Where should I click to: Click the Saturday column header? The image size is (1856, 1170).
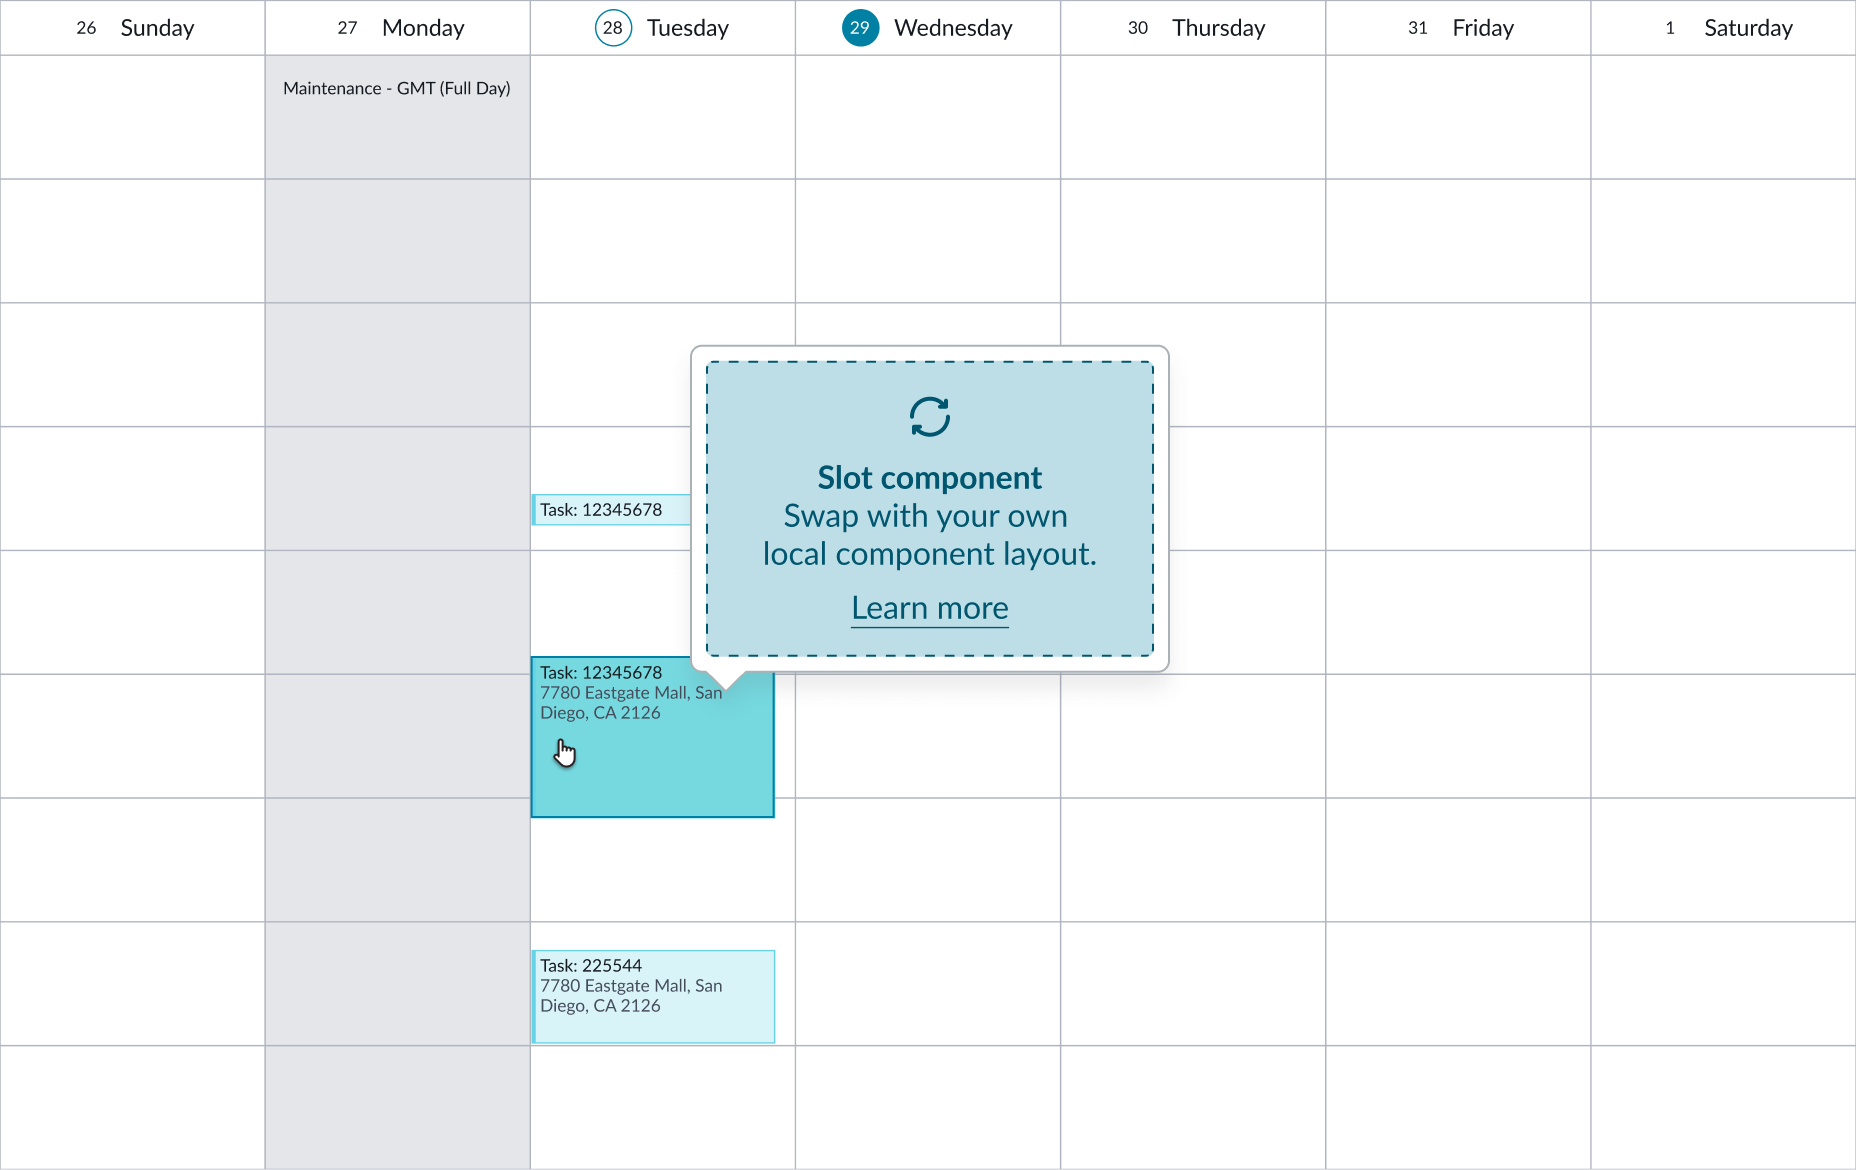1748,28
